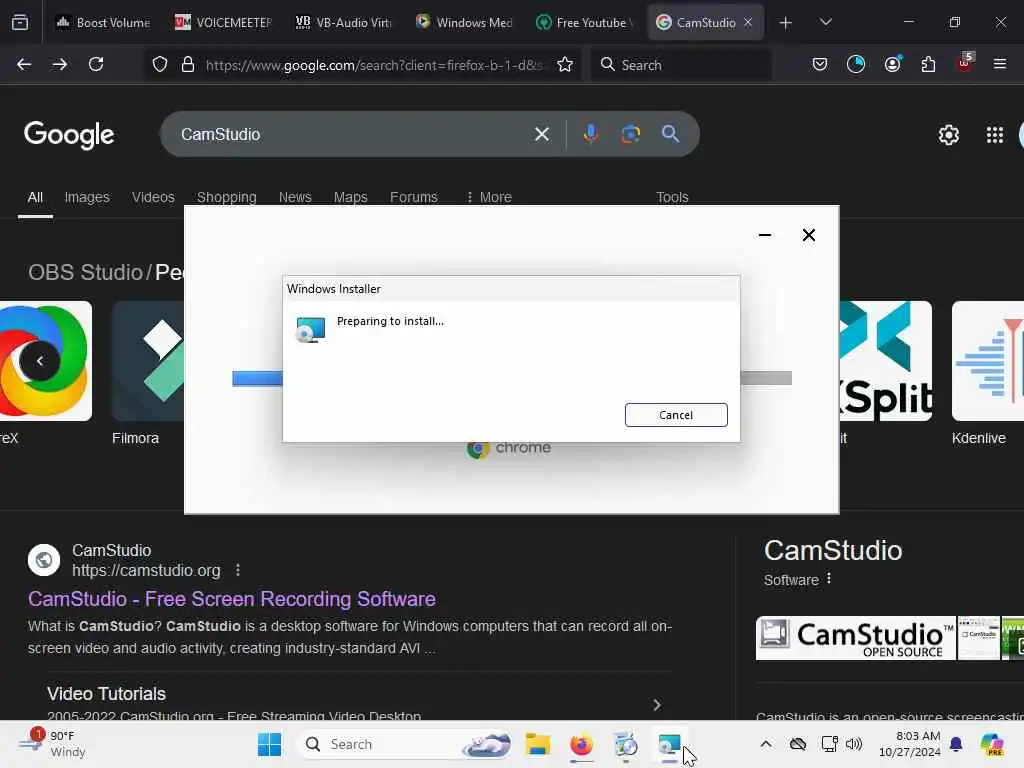Image resolution: width=1024 pixels, height=768 pixels.
Task: Open the Filmora software card
Action: [148, 373]
